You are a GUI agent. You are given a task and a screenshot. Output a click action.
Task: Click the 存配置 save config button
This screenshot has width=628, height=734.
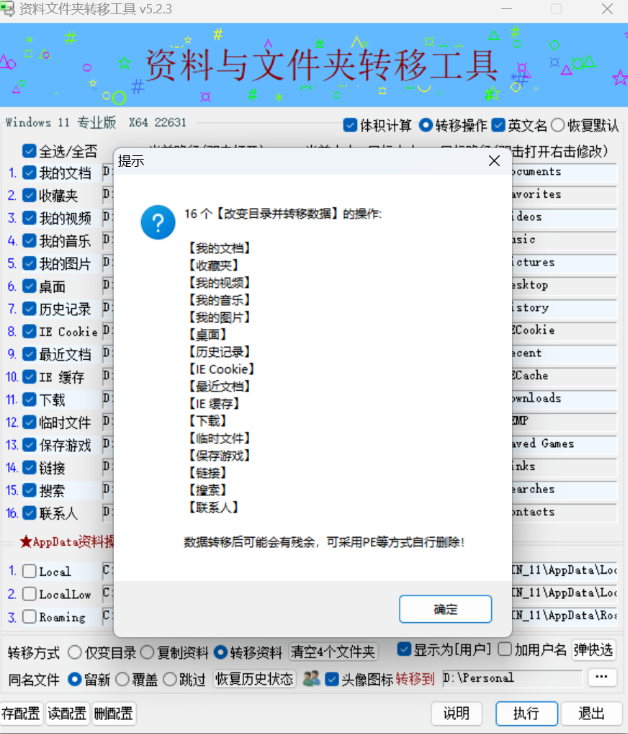[21, 713]
